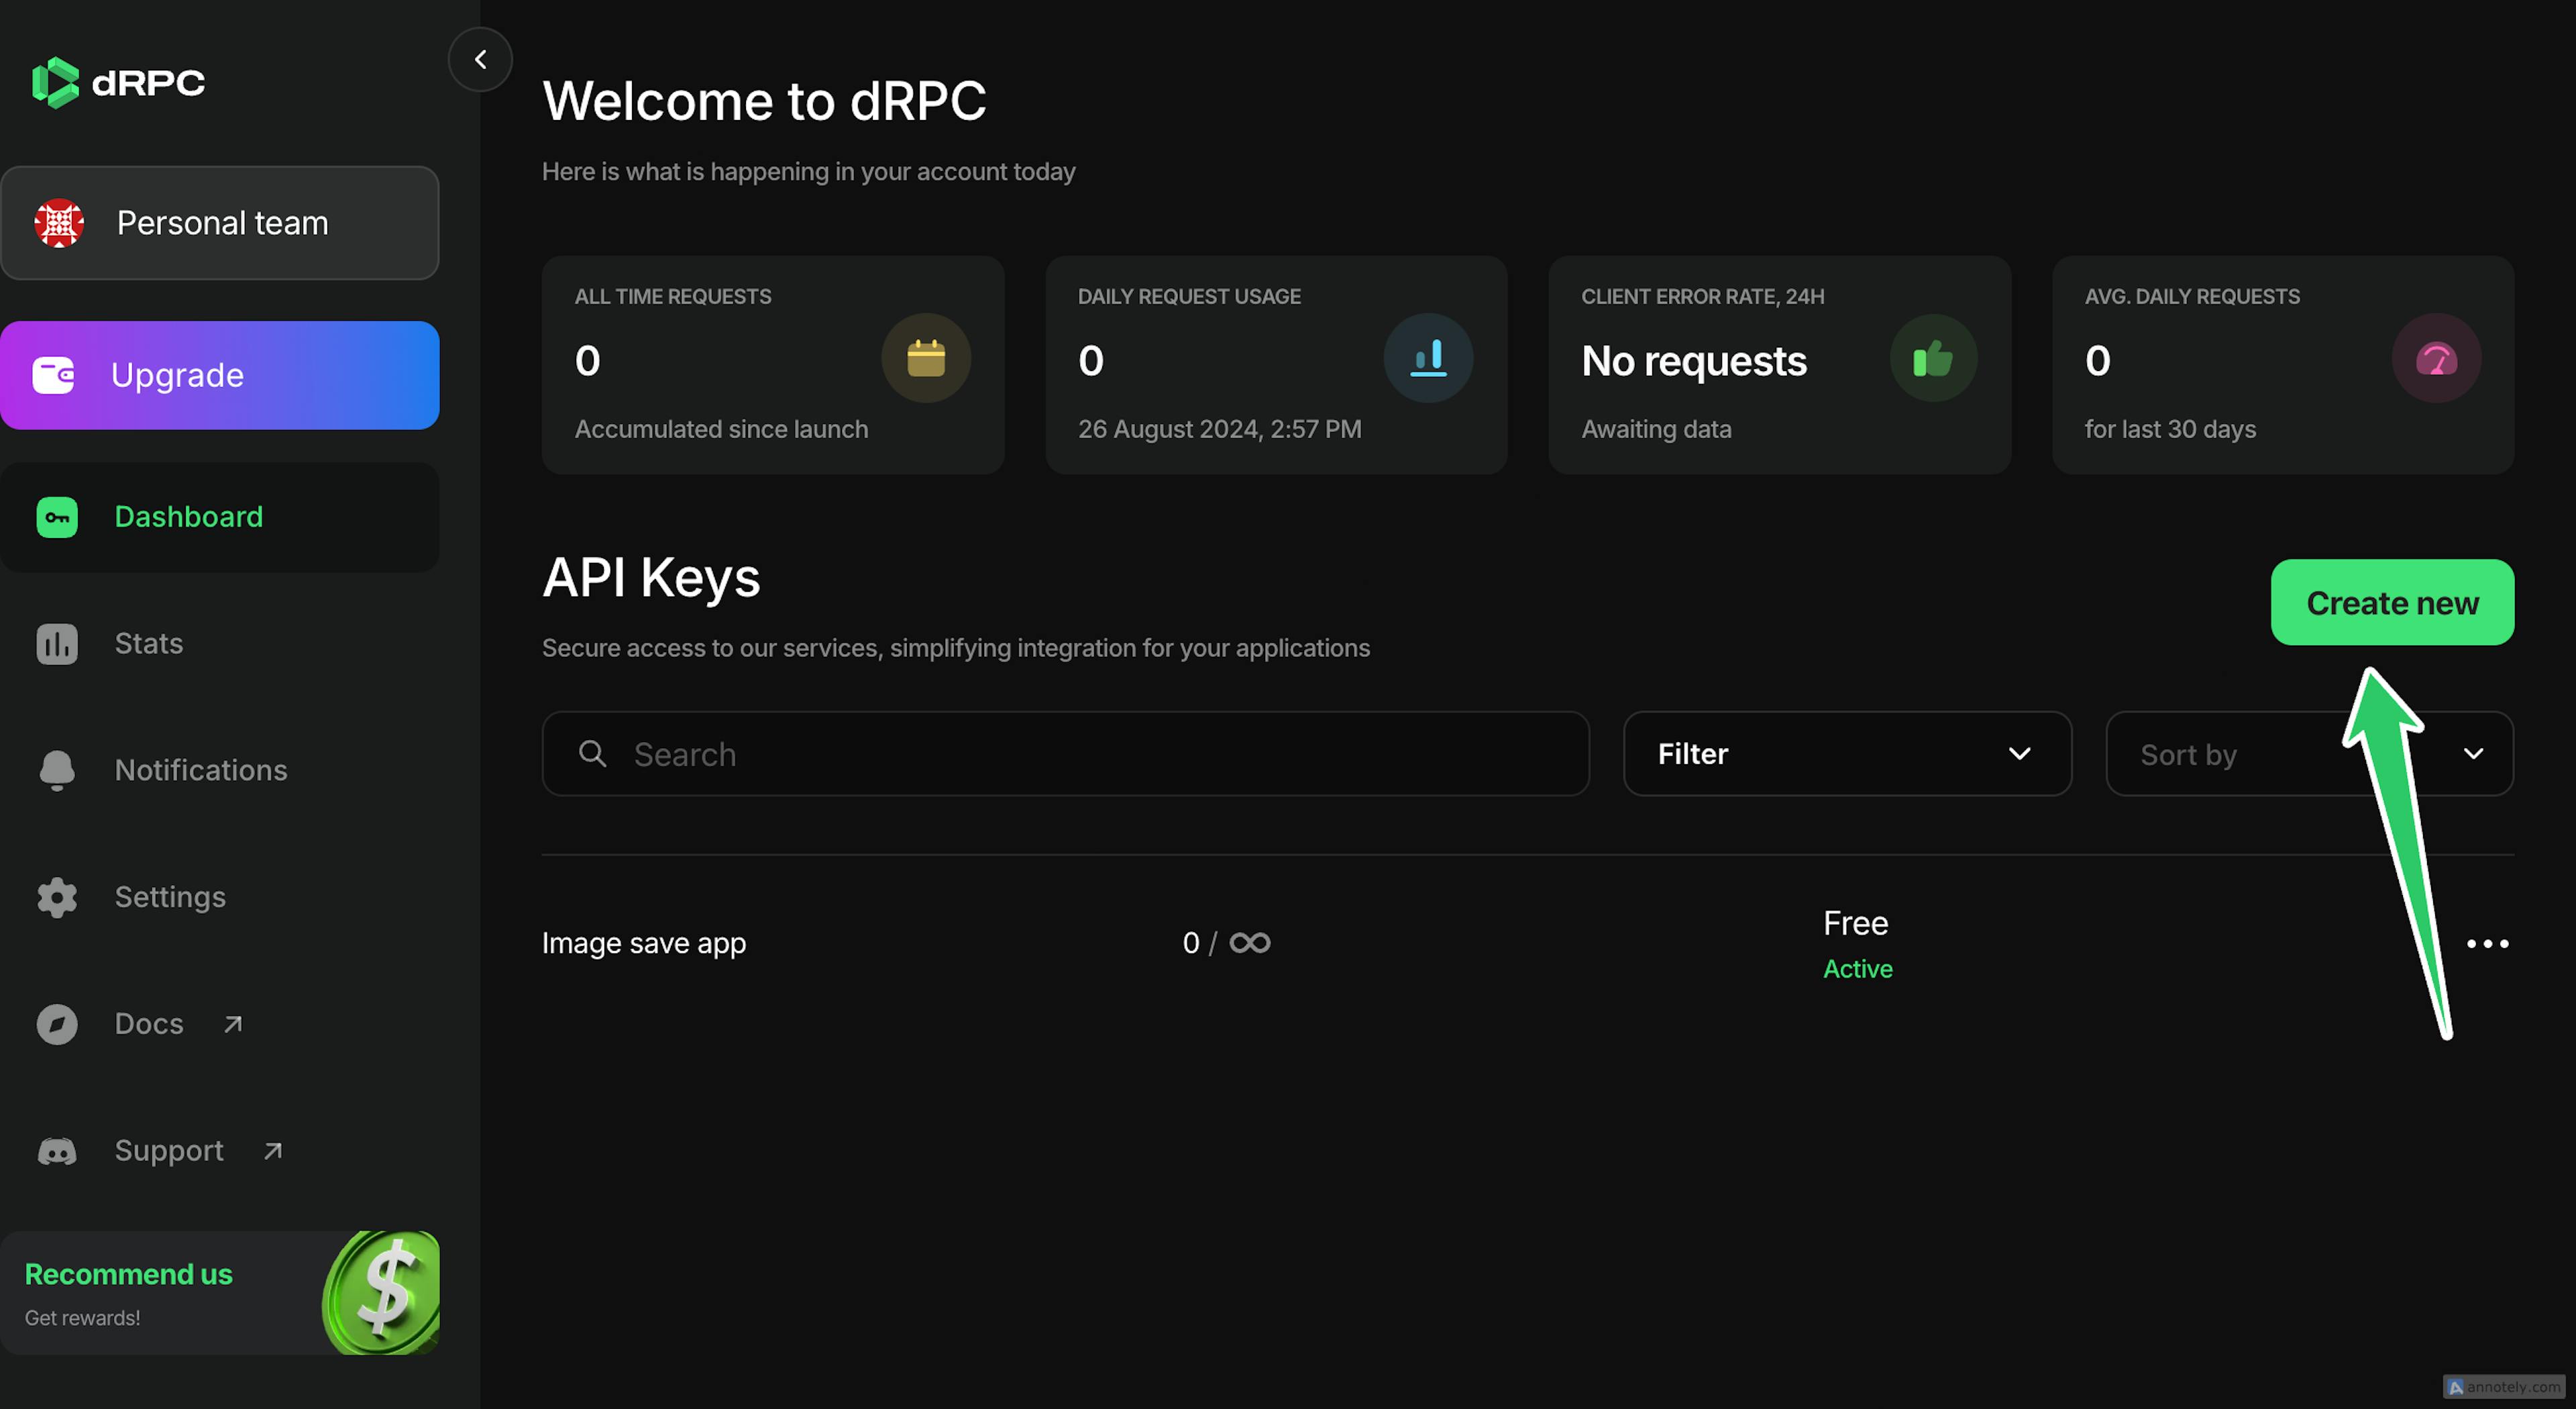Viewport: 2576px width, 1409px height.
Task: Click the three-dot menu for Image save app
Action: 2487,942
